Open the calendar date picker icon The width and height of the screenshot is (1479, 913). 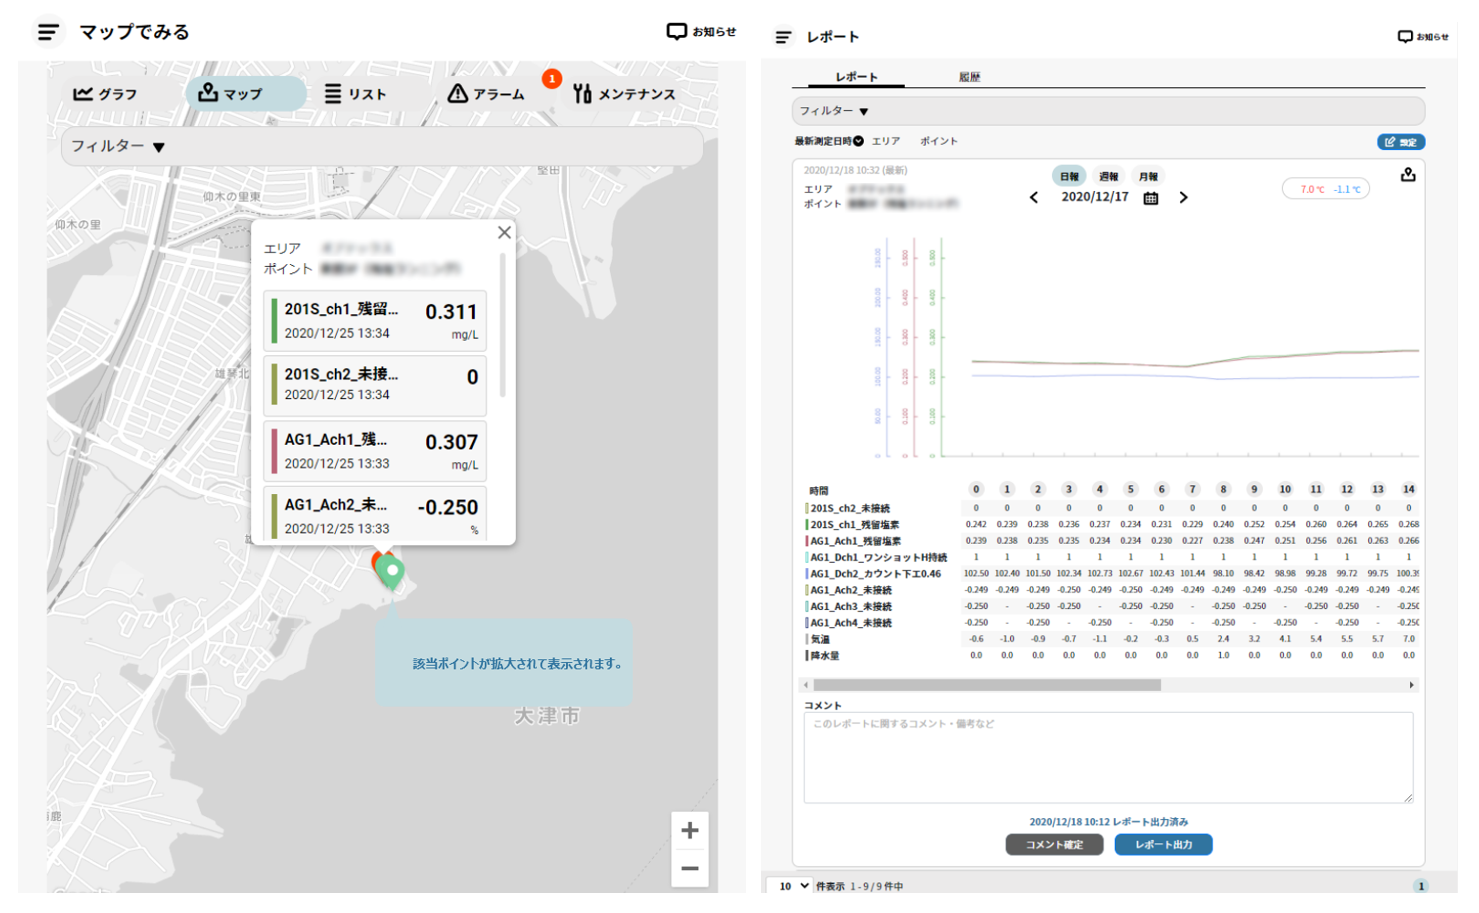(x=1151, y=198)
